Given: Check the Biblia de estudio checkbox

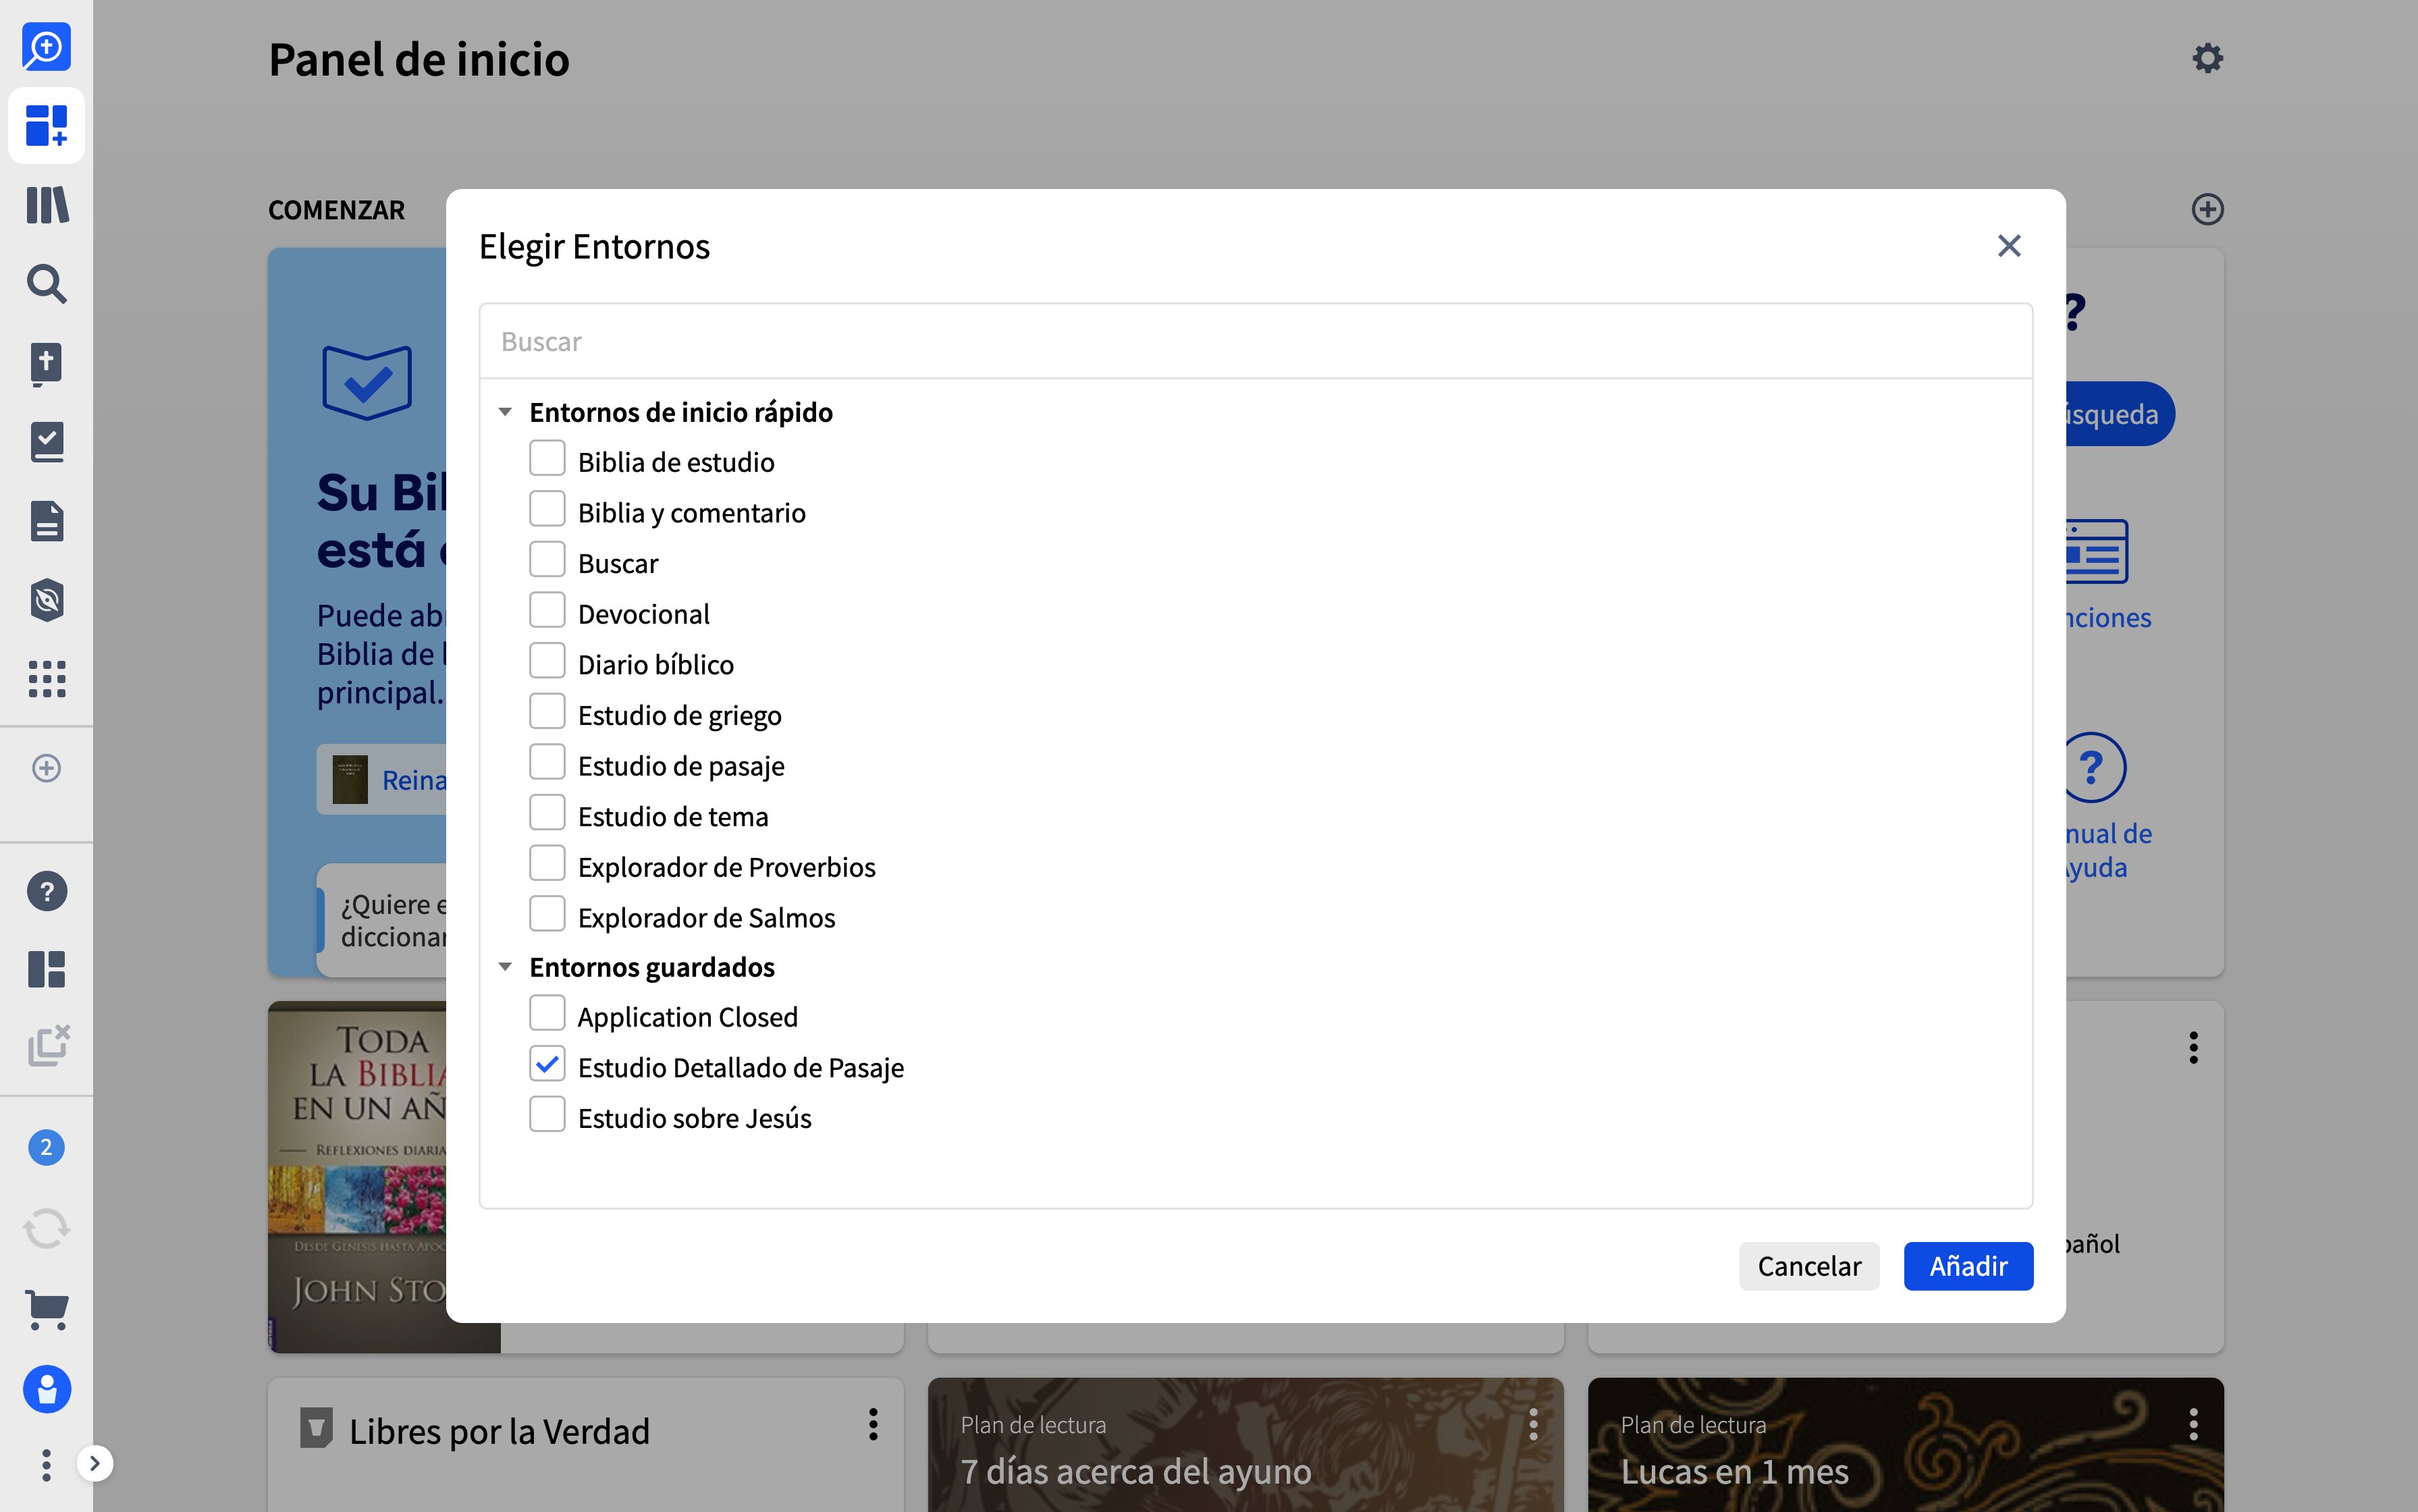Looking at the screenshot, I should [x=547, y=459].
